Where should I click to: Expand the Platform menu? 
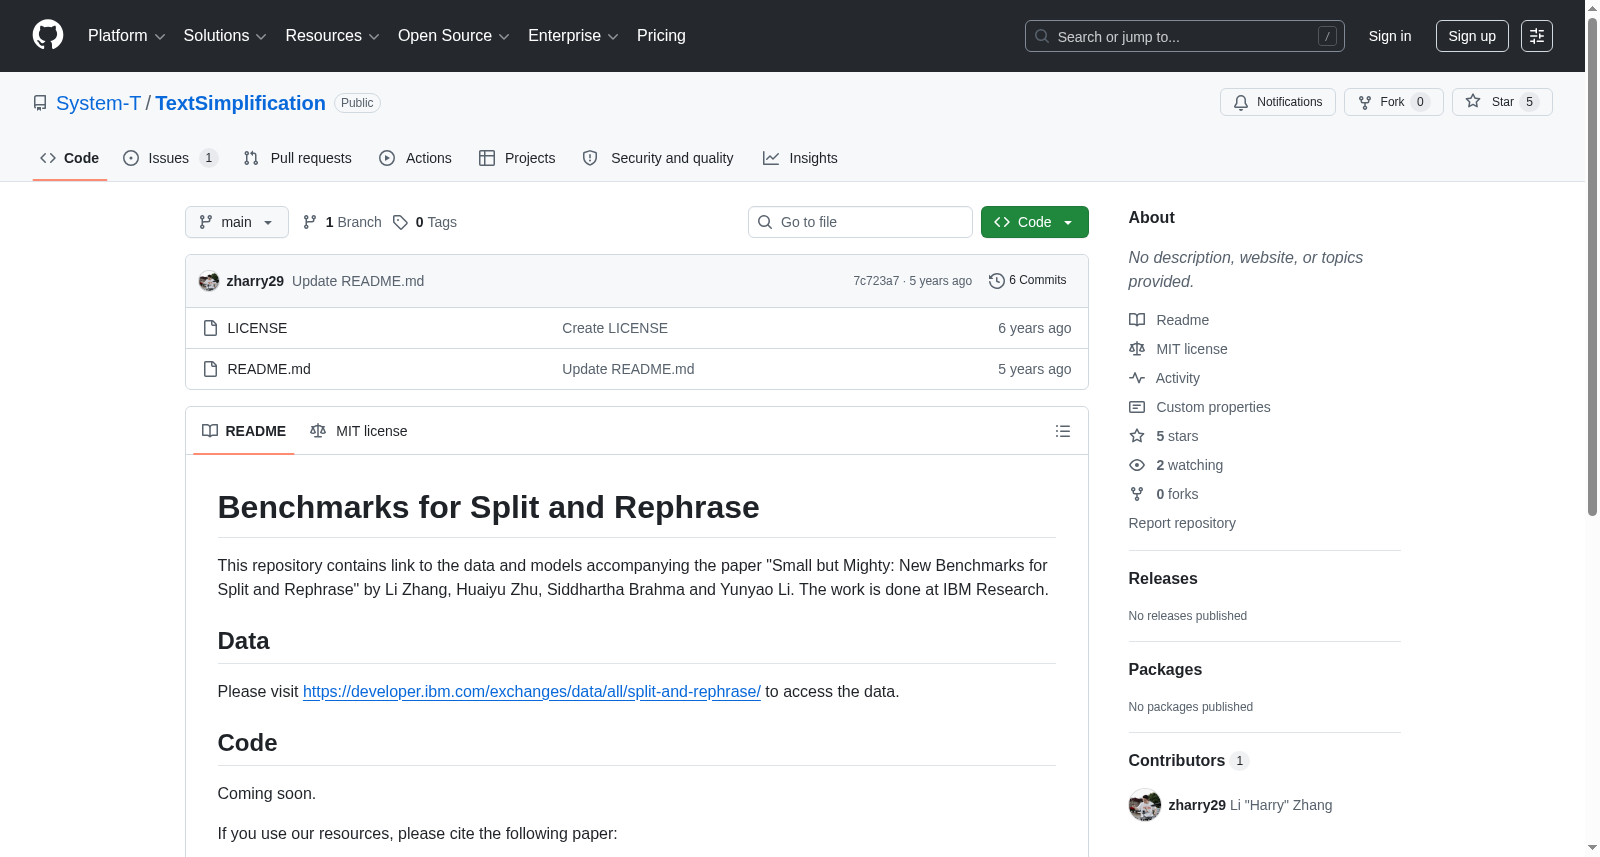[x=126, y=36]
